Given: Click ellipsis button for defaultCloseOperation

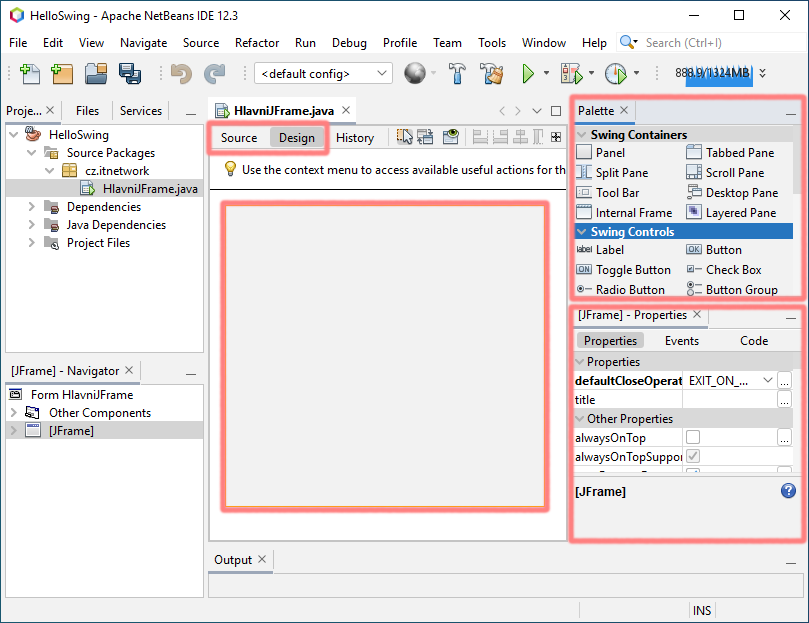Looking at the screenshot, I should 784,381.
